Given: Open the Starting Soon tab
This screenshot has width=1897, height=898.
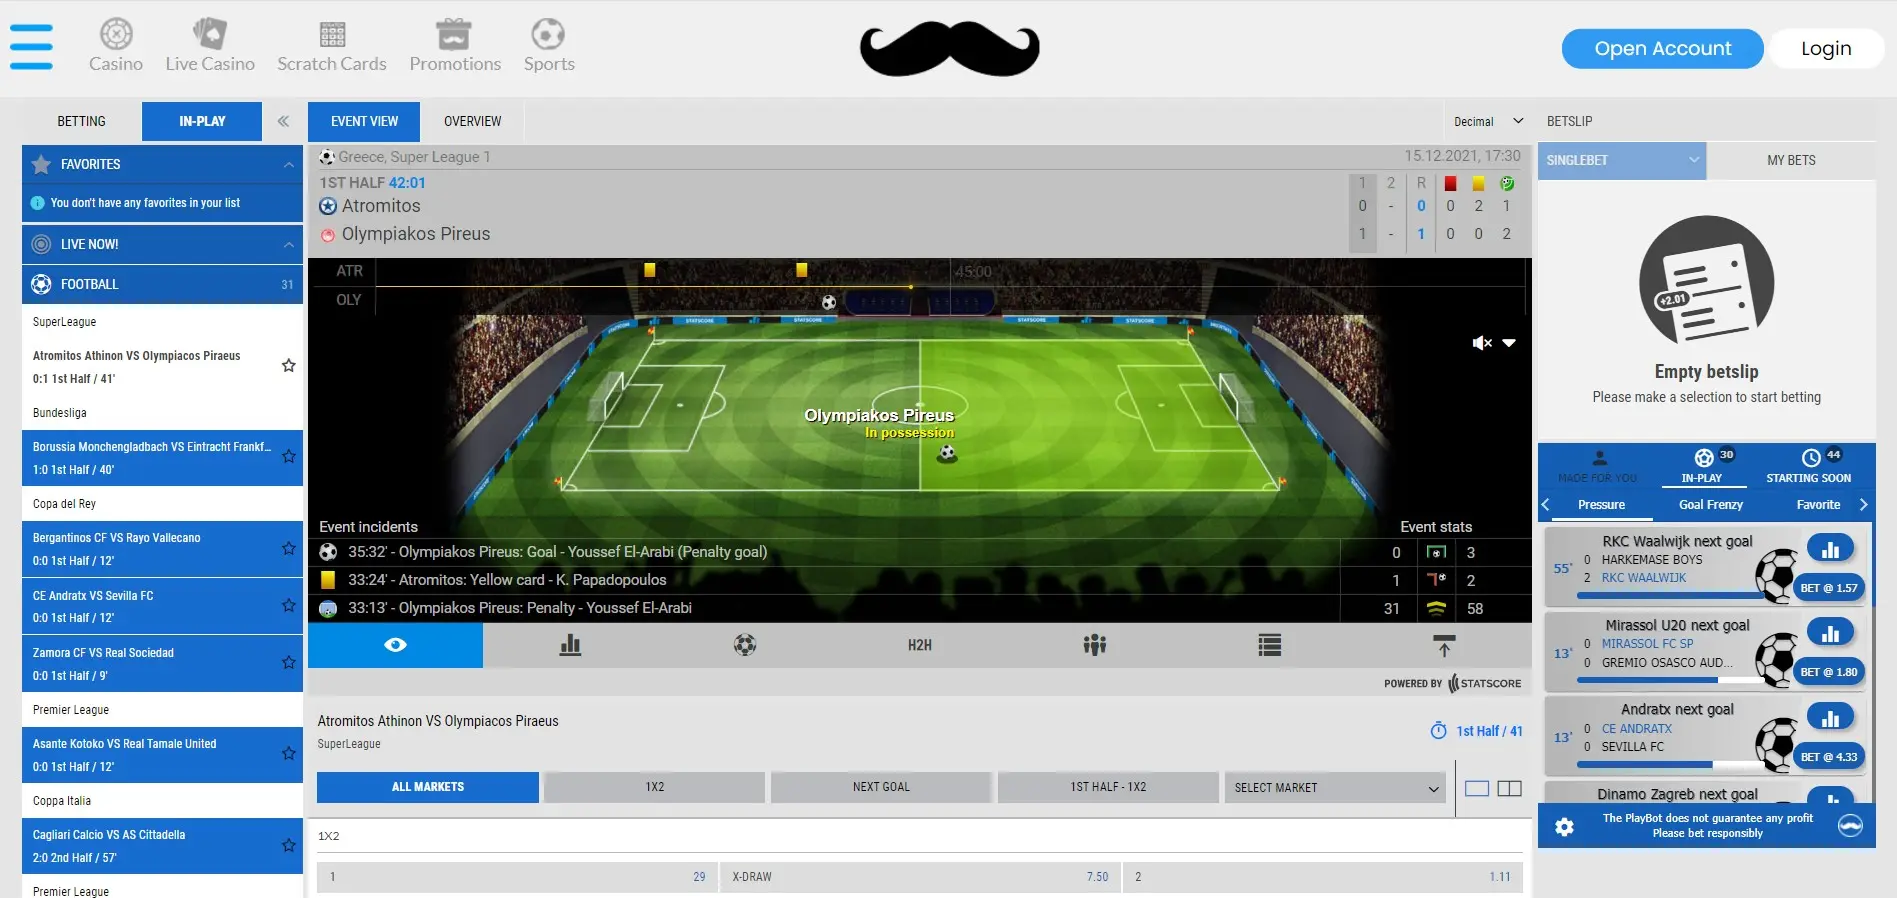Looking at the screenshot, I should click(1809, 467).
